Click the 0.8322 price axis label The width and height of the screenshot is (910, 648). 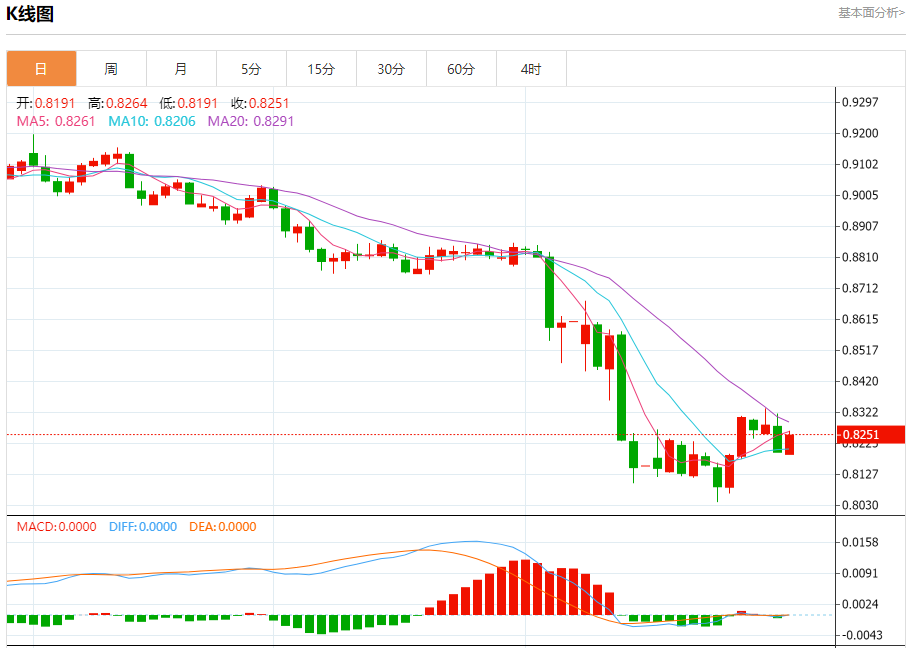(x=861, y=412)
